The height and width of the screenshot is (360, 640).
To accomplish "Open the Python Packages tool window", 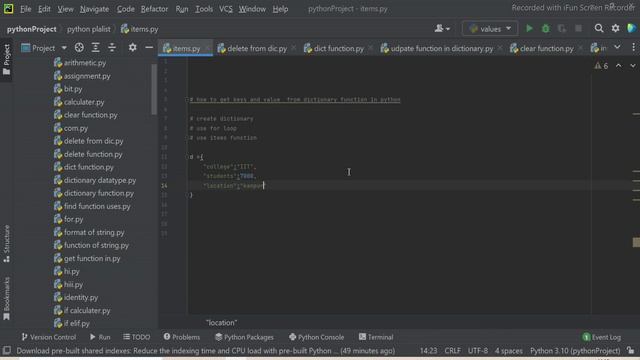I will 244,337.
